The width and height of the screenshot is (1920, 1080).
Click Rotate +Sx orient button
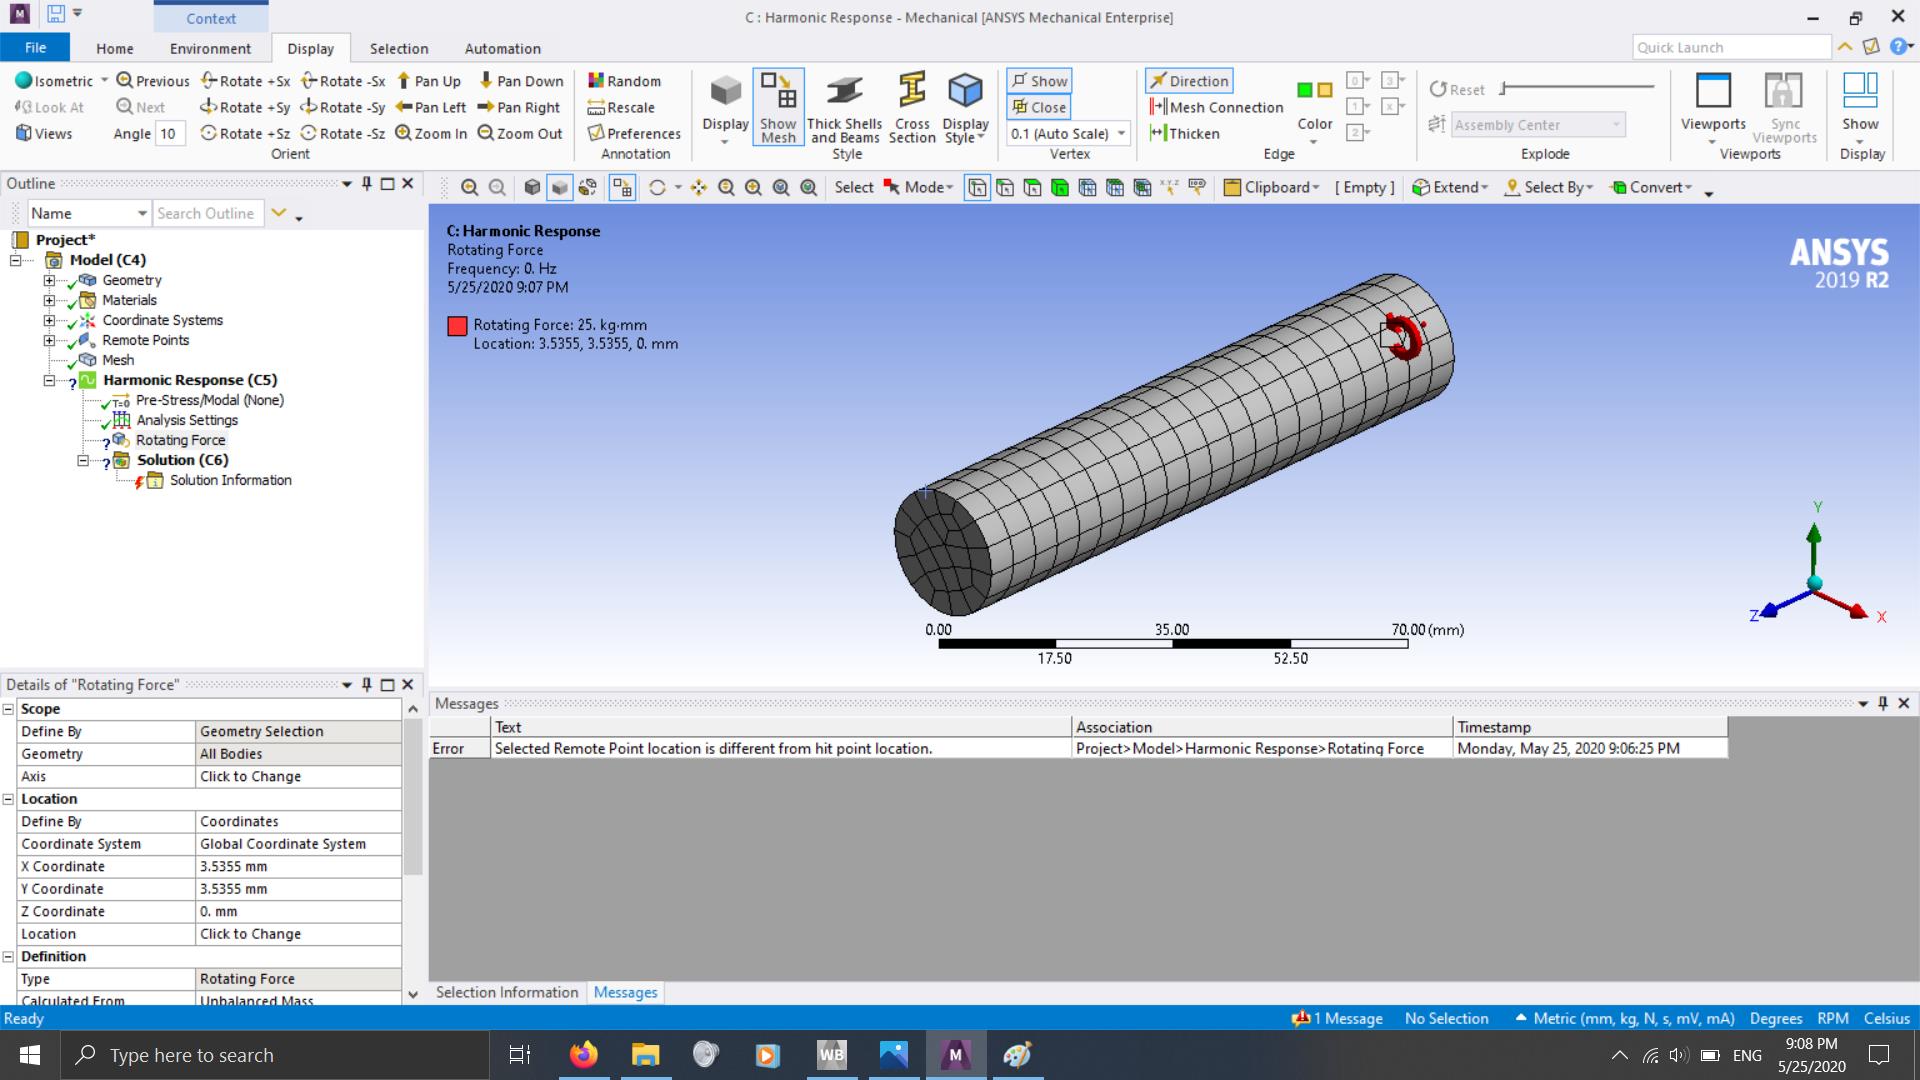(246, 81)
